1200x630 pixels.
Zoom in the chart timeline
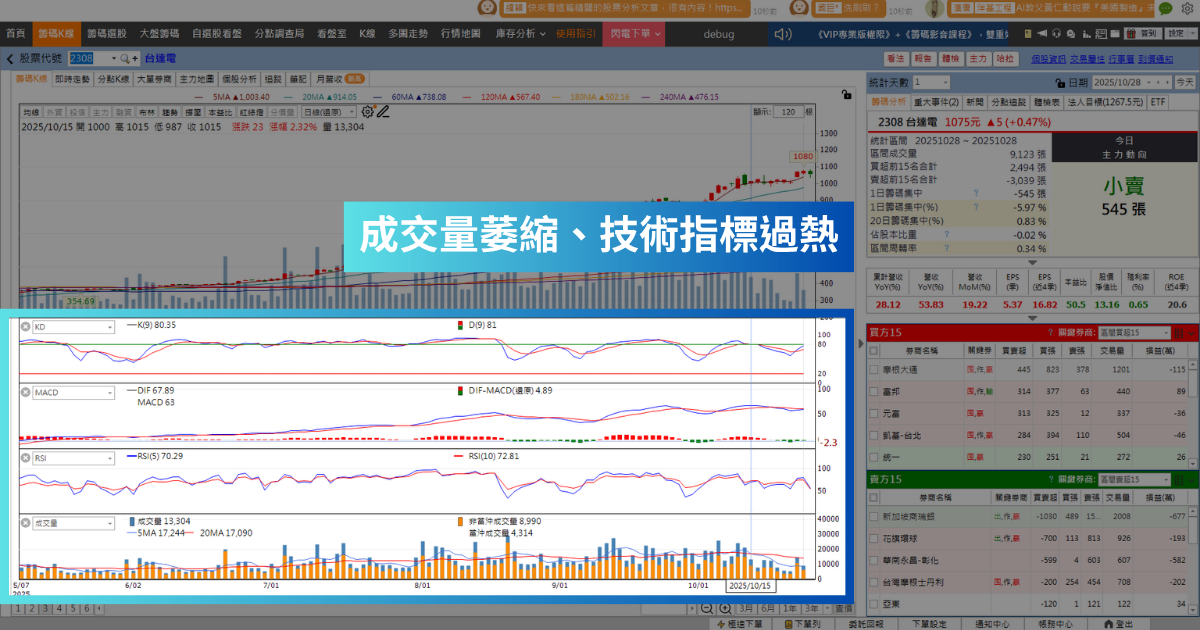(x=726, y=608)
